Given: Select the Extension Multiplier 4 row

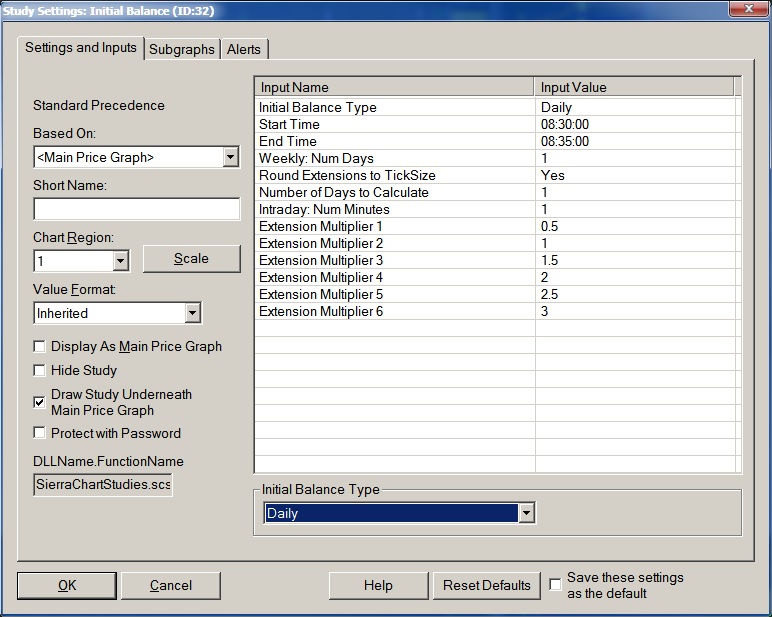Looking at the screenshot, I should click(x=495, y=277).
